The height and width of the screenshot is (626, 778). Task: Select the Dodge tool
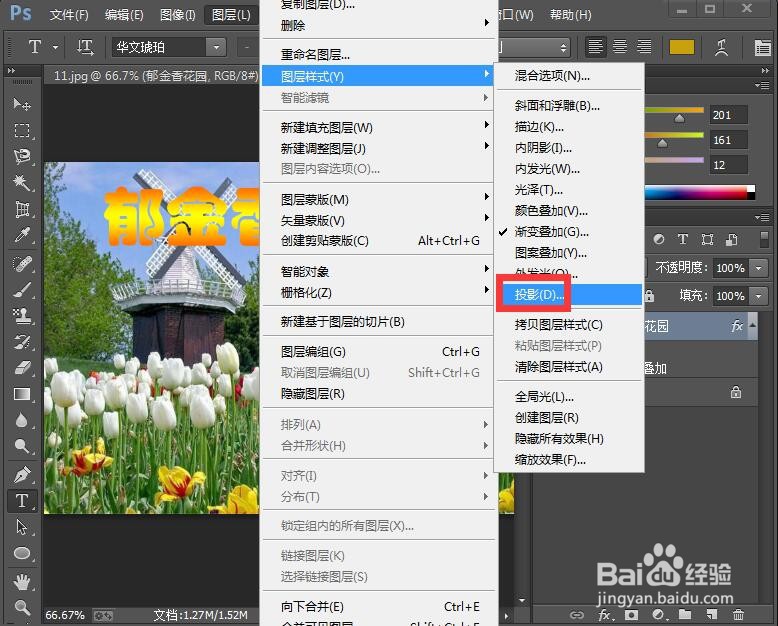tap(22, 446)
